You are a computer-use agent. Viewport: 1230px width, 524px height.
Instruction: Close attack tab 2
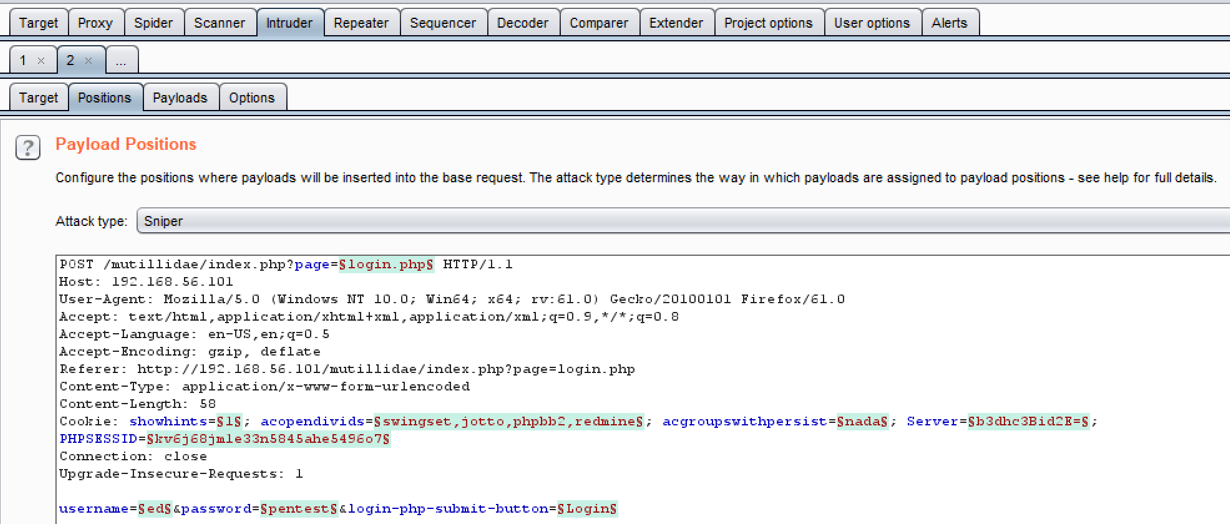pos(88,61)
